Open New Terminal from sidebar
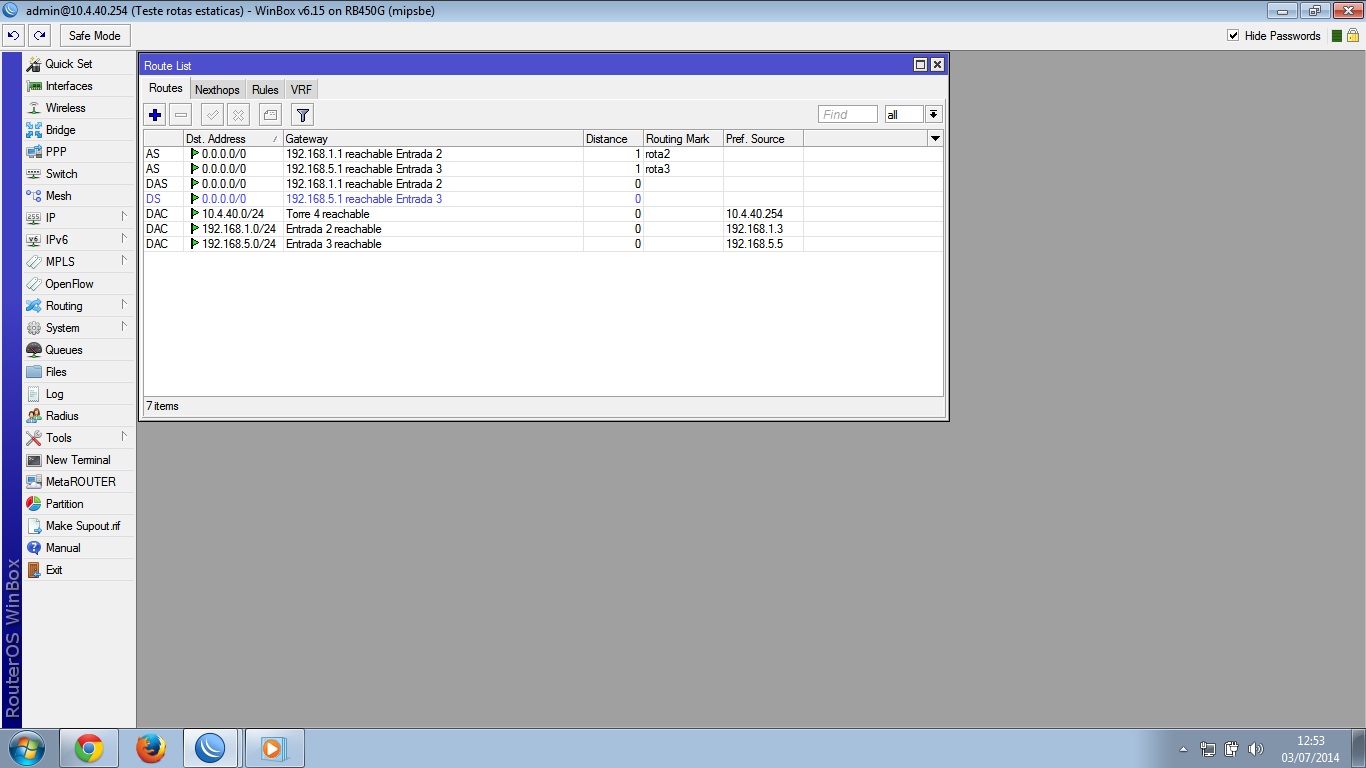The width and height of the screenshot is (1366, 768). tap(79, 460)
